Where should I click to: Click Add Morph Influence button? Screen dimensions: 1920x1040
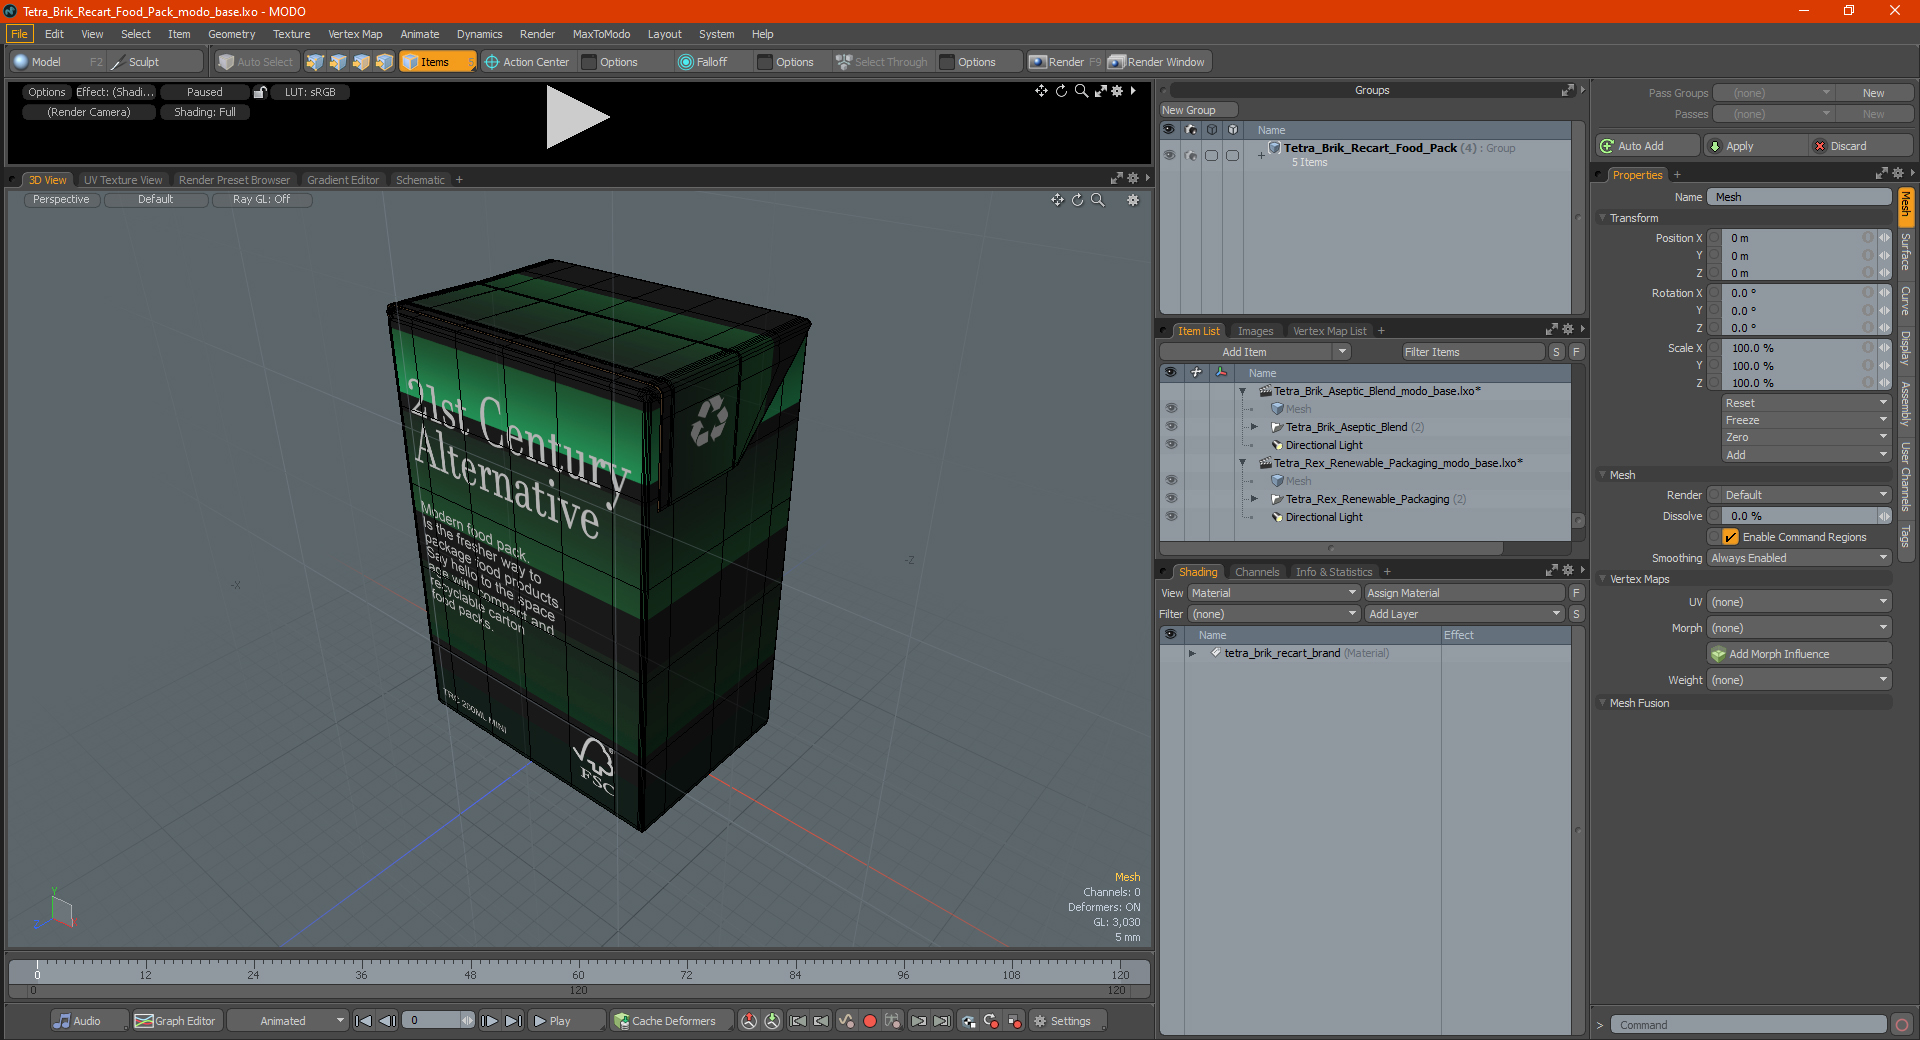click(x=1799, y=654)
